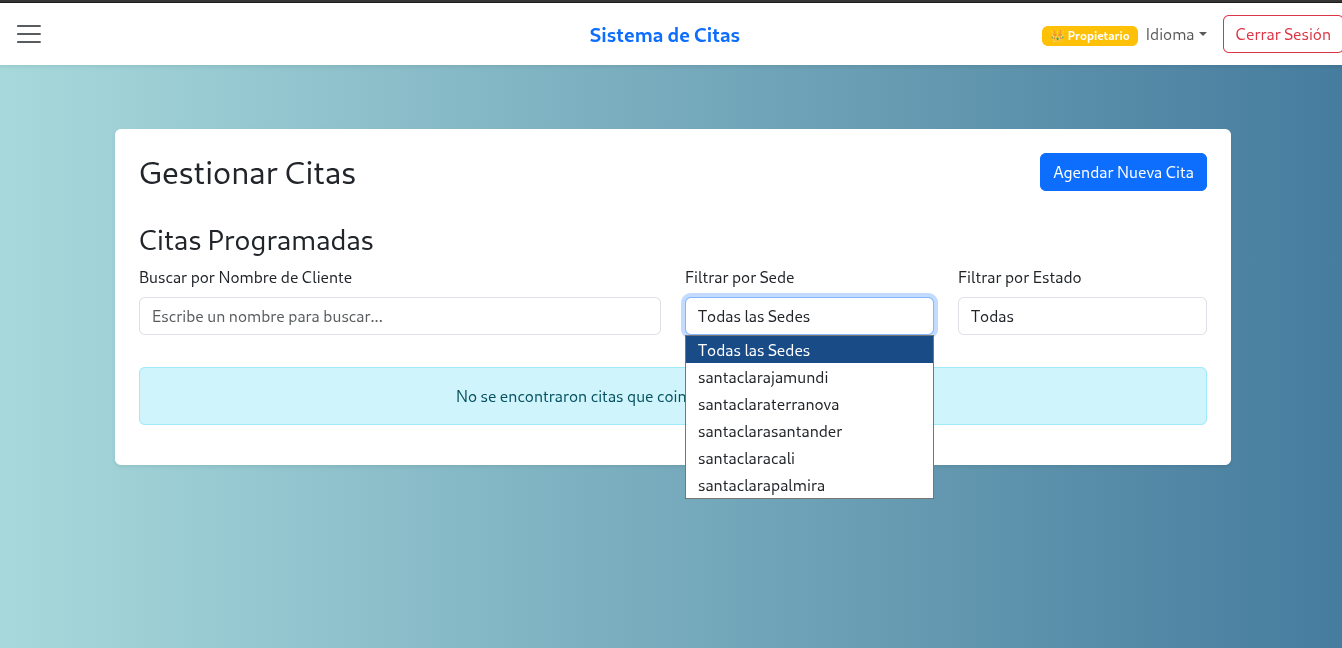Screen dimensions: 1342x648
Task: Click the crown icon on the Propietario badge
Action: point(1057,35)
